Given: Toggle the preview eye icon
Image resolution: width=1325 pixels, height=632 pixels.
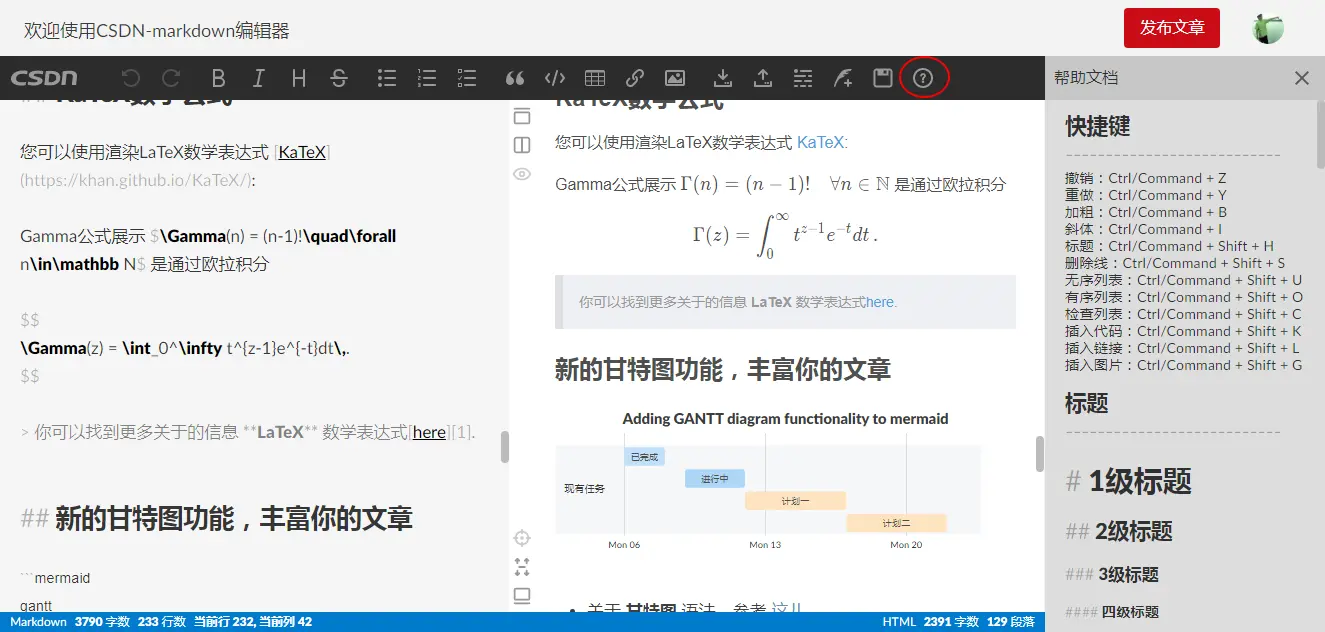Looking at the screenshot, I should point(522,174).
